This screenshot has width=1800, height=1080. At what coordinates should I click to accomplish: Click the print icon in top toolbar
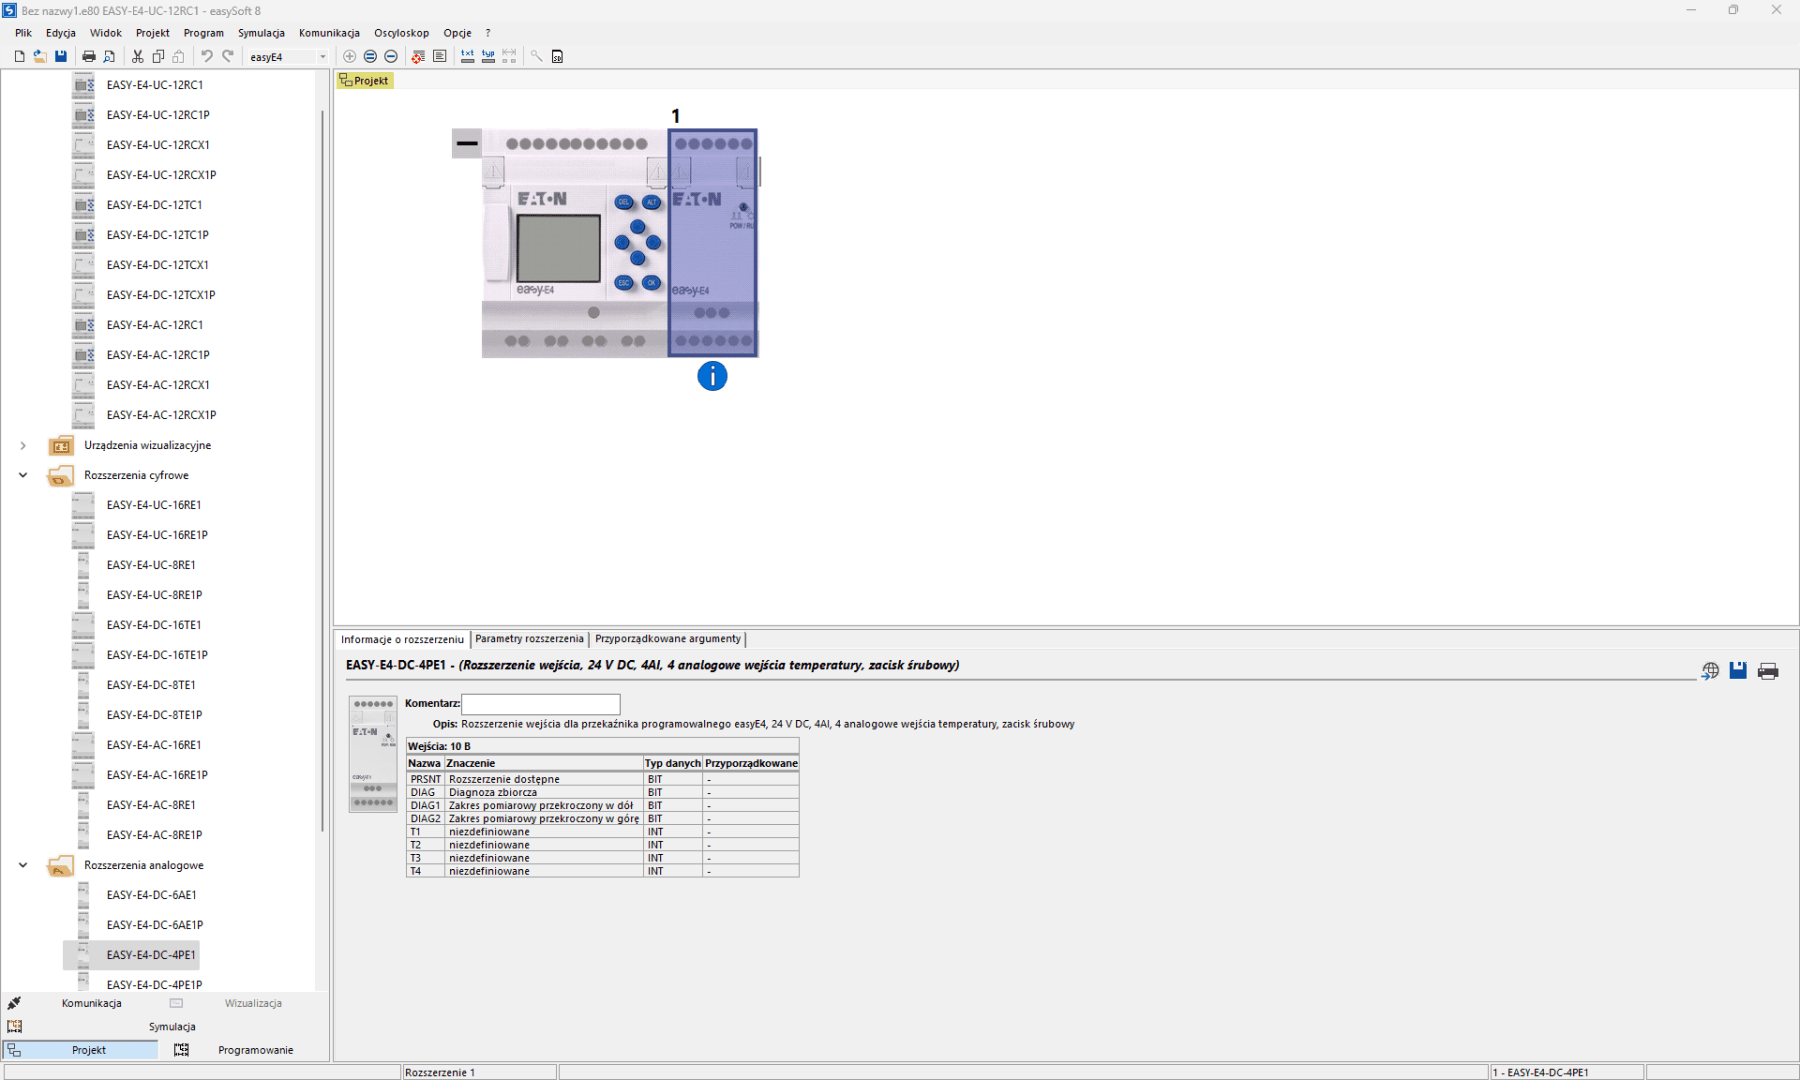[x=88, y=57]
